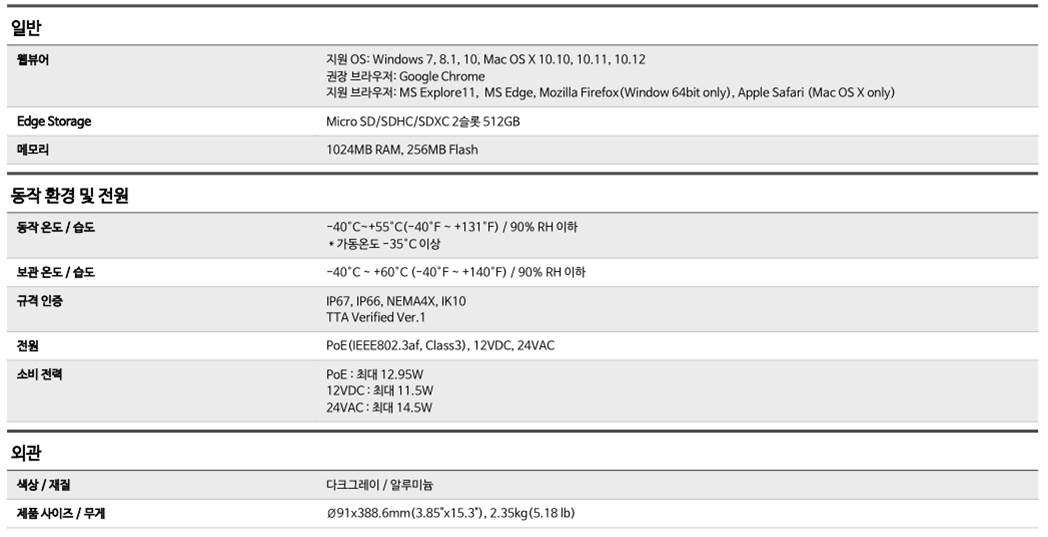Click the 소비 전력 row label
Viewport: 1048px width, 537px height.
39,374
